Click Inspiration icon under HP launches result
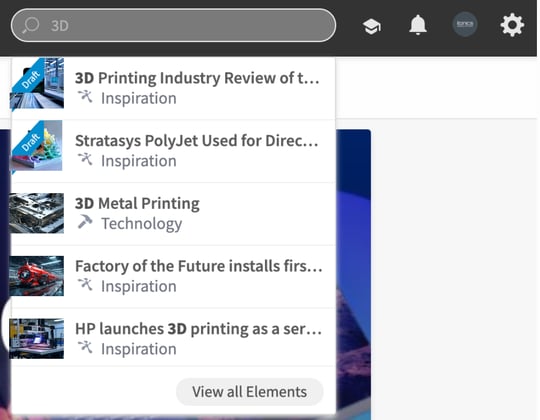This screenshot has width=540, height=420. pyautogui.click(x=85, y=347)
